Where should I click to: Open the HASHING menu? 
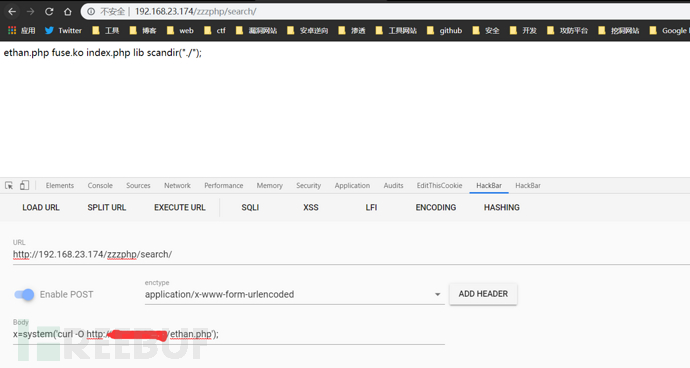tap(502, 207)
